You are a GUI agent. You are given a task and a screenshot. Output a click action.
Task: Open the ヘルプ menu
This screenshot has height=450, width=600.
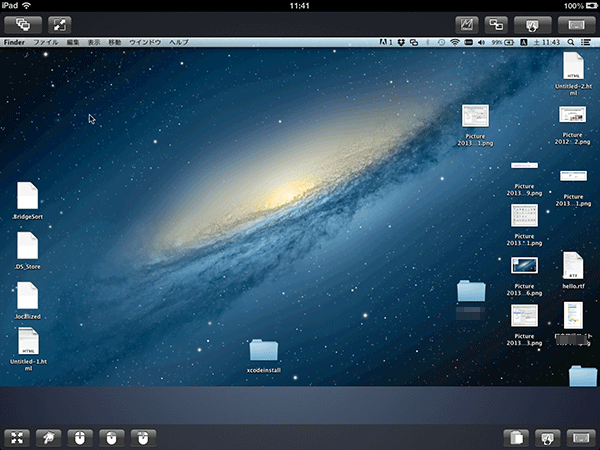[179, 42]
